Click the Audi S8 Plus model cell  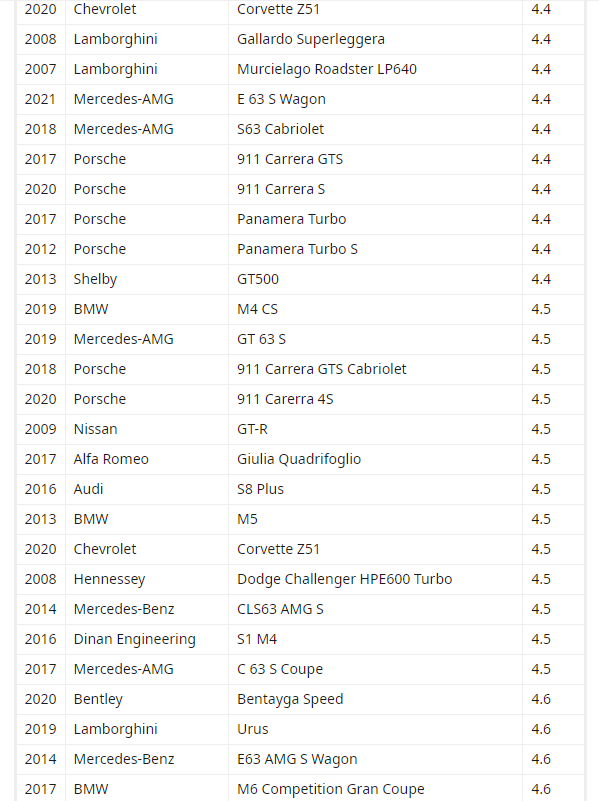pyautogui.click(x=375, y=489)
